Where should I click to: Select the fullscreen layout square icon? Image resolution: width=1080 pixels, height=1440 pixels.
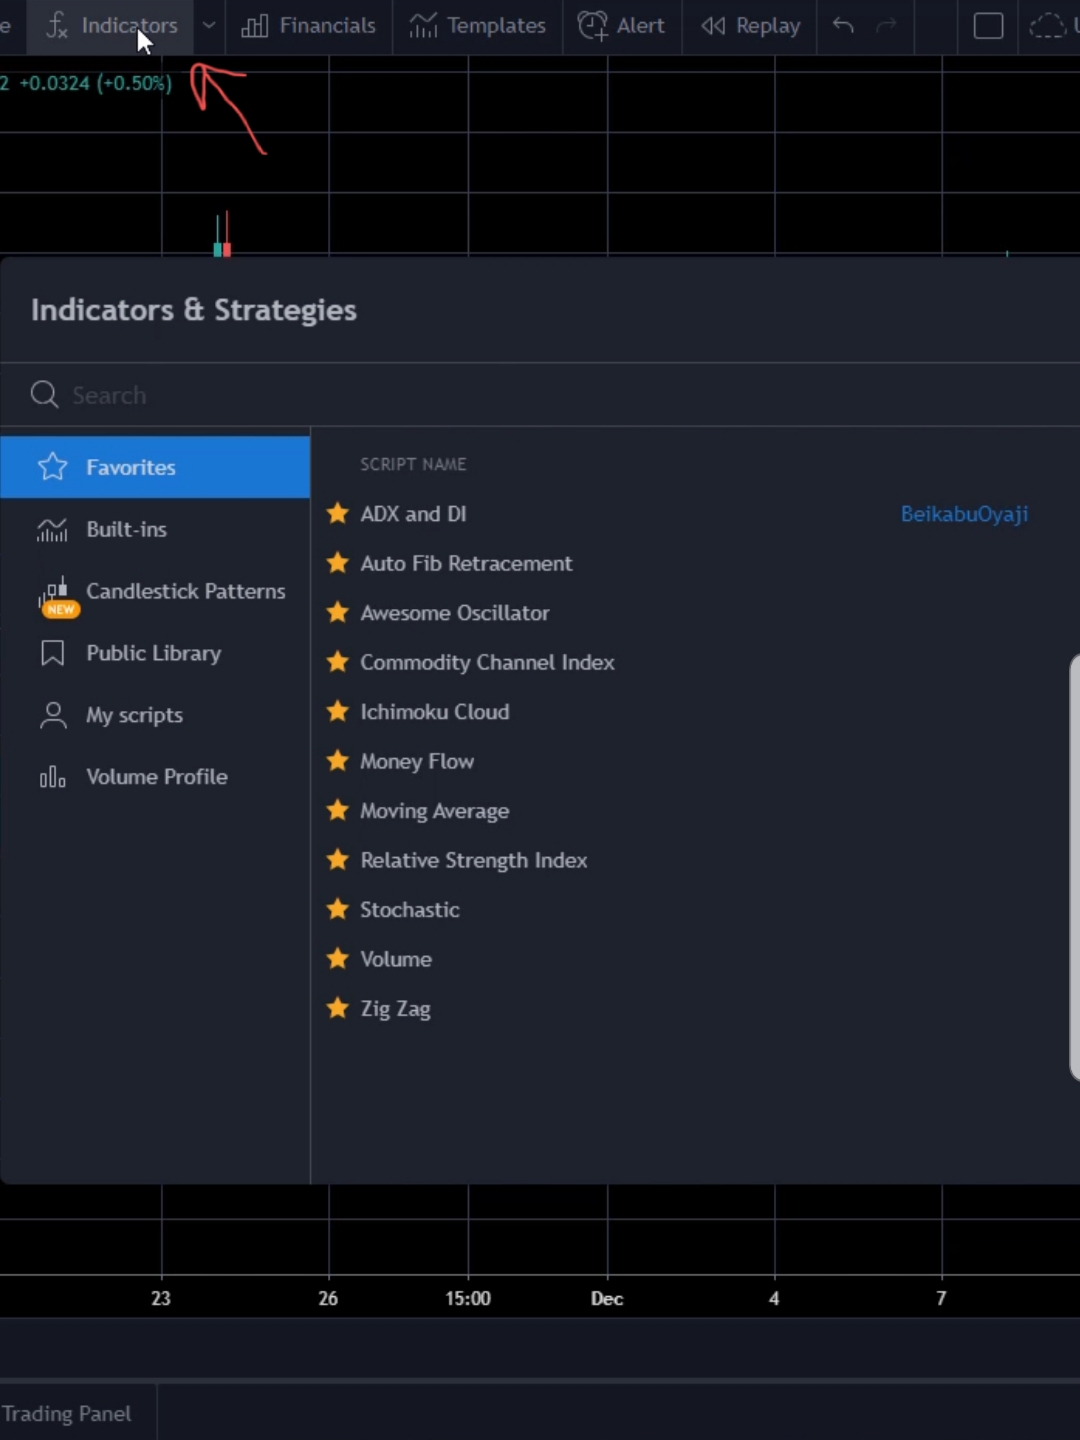click(x=988, y=26)
